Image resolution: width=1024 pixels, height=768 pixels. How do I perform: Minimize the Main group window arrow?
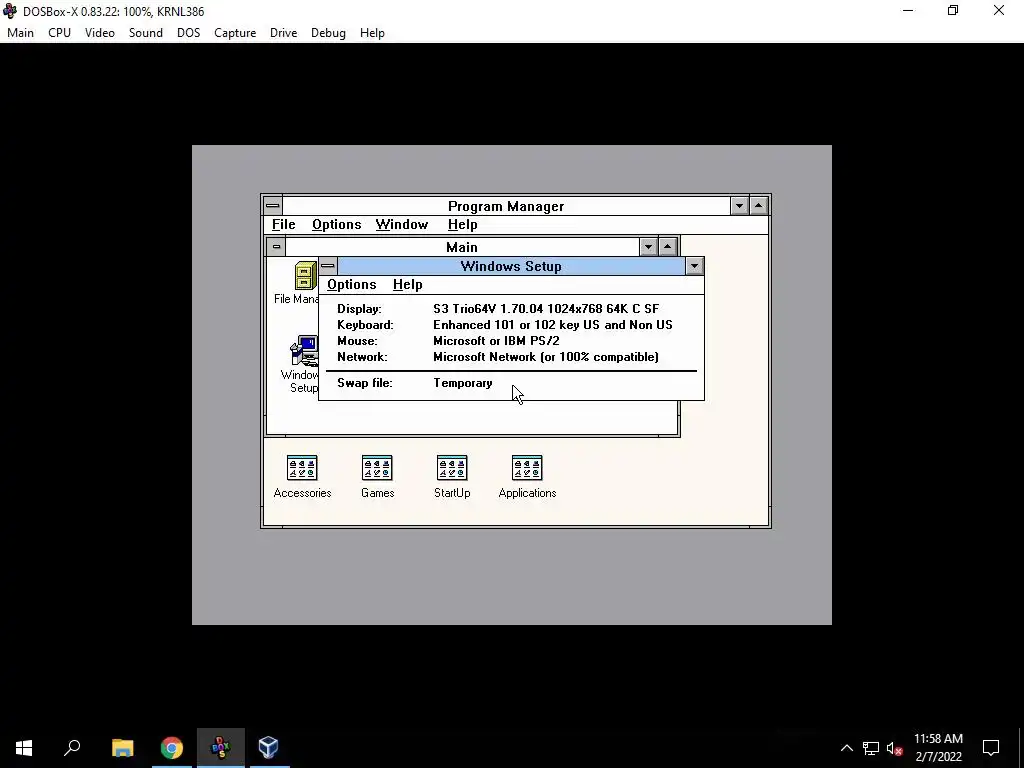[x=648, y=247]
